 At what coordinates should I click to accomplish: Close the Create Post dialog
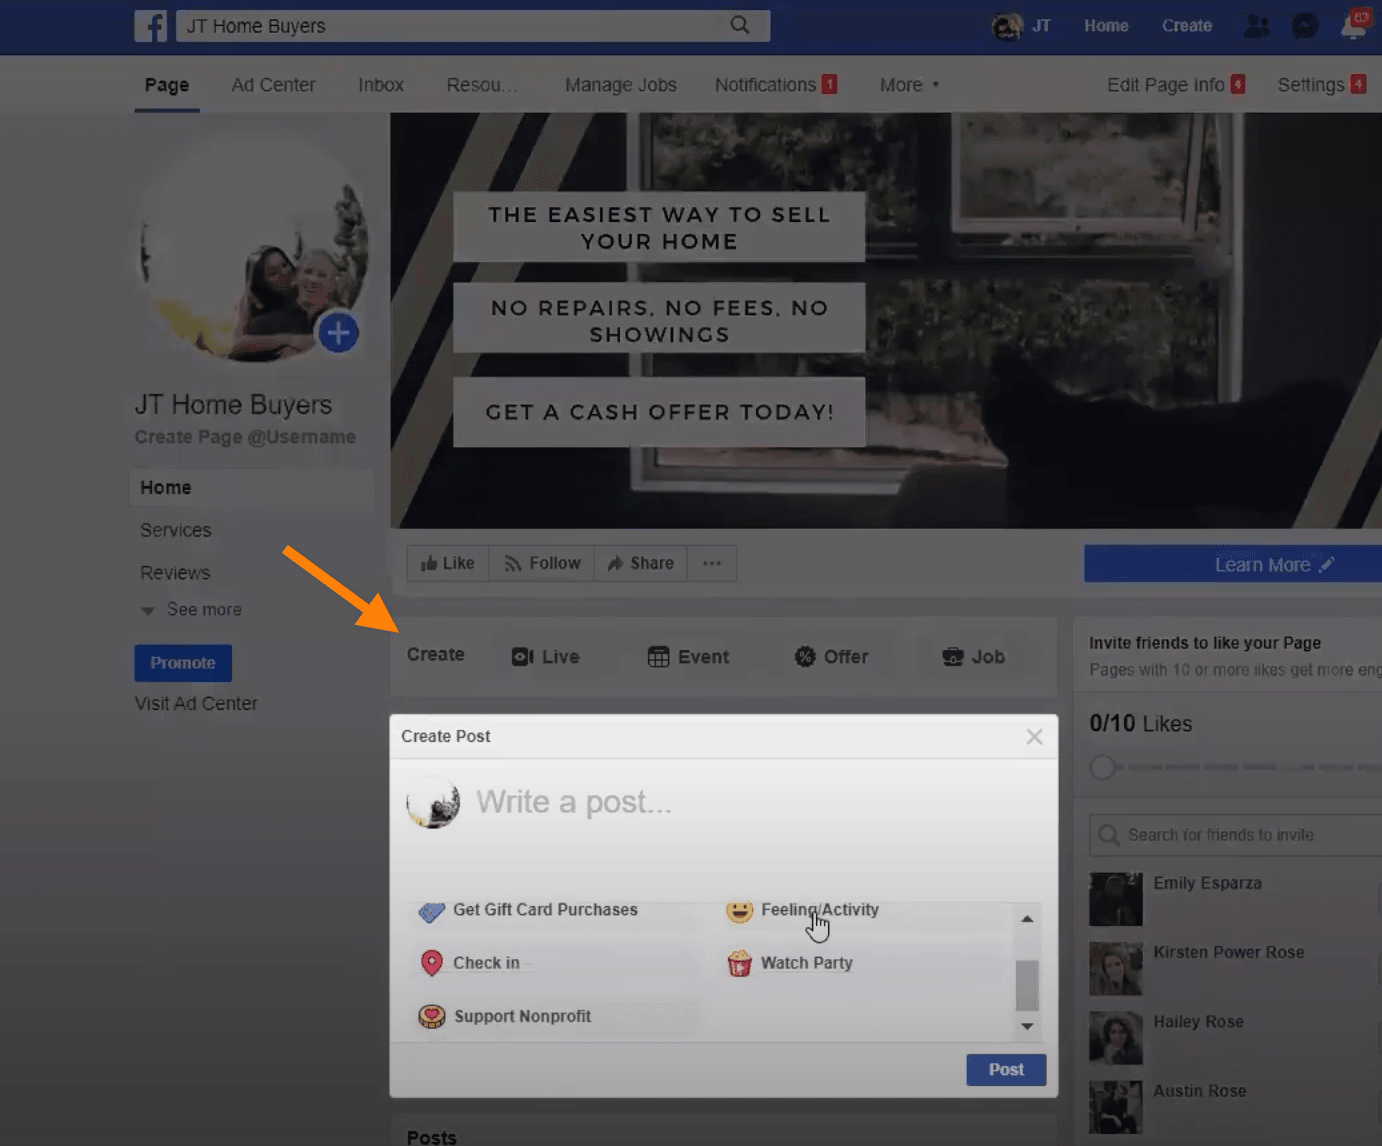[1034, 737]
